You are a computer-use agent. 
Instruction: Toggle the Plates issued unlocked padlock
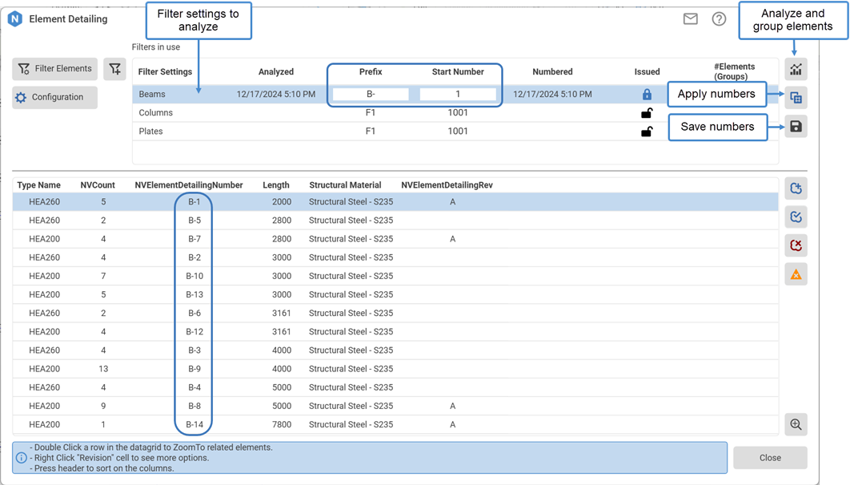pyautogui.click(x=647, y=131)
